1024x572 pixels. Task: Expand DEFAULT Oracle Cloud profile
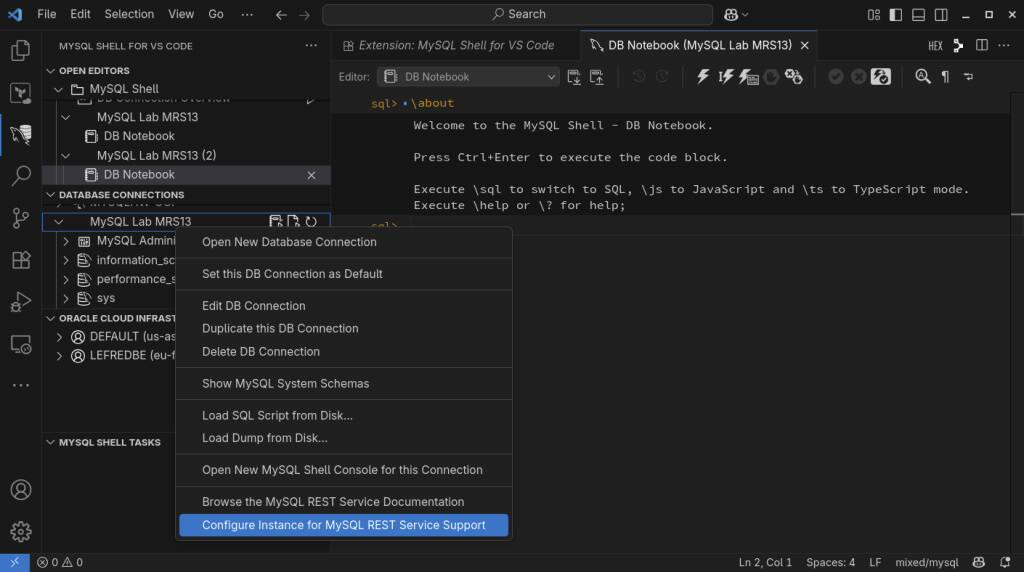click(59, 337)
